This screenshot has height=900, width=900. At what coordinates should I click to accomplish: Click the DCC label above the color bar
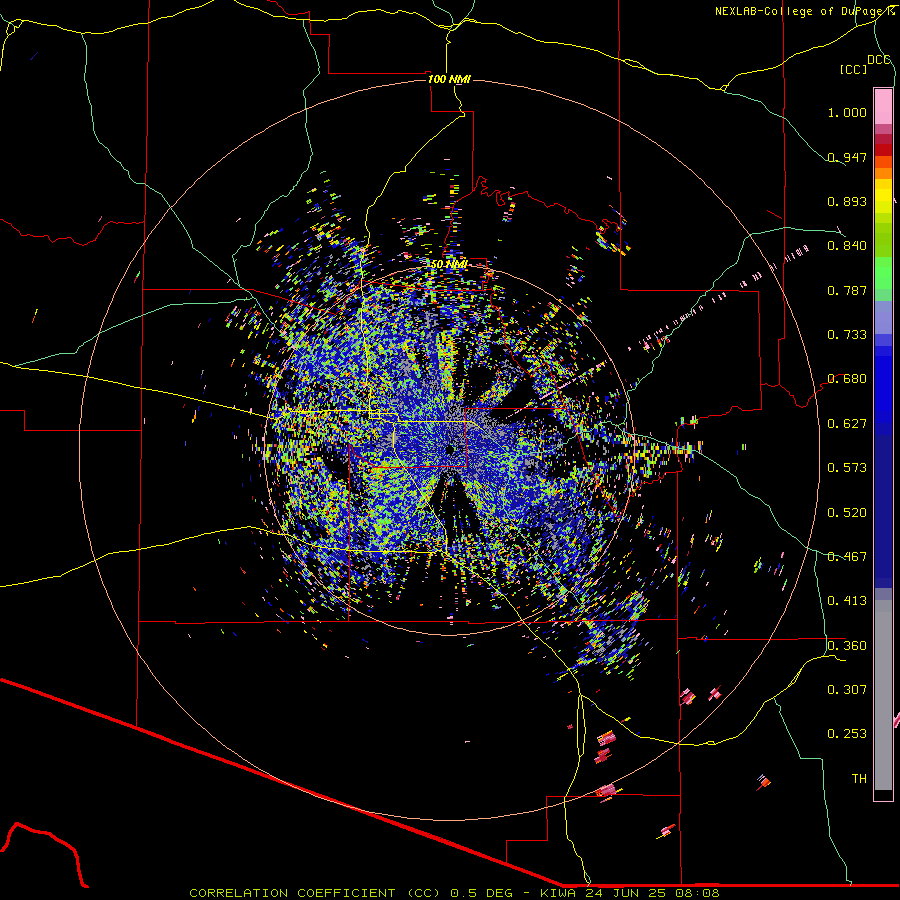[x=878, y=60]
